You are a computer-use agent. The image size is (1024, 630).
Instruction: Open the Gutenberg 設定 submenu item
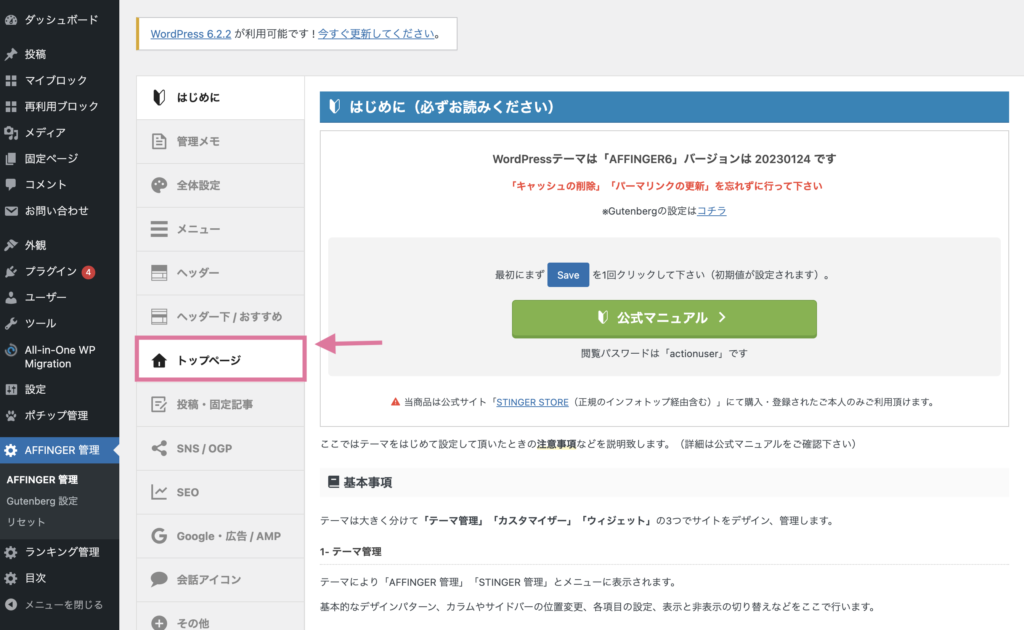(x=42, y=501)
